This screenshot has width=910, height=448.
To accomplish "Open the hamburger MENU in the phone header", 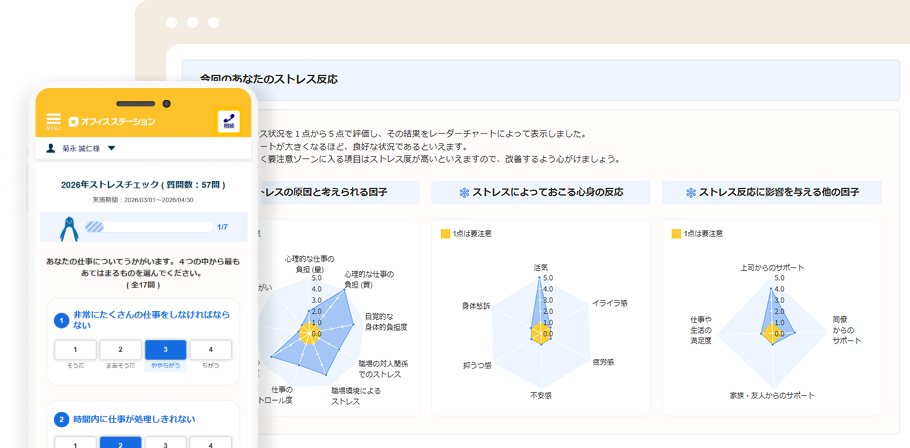I will click(53, 121).
